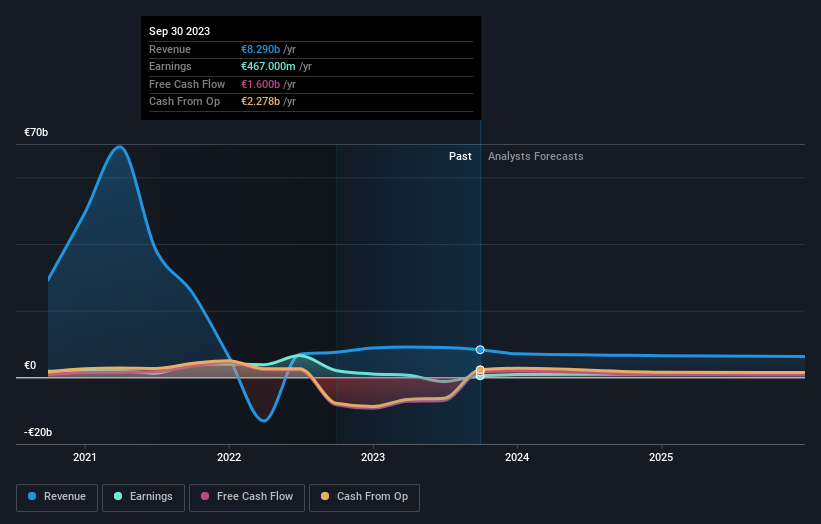Click the 2024 x-axis year label

tap(517, 457)
